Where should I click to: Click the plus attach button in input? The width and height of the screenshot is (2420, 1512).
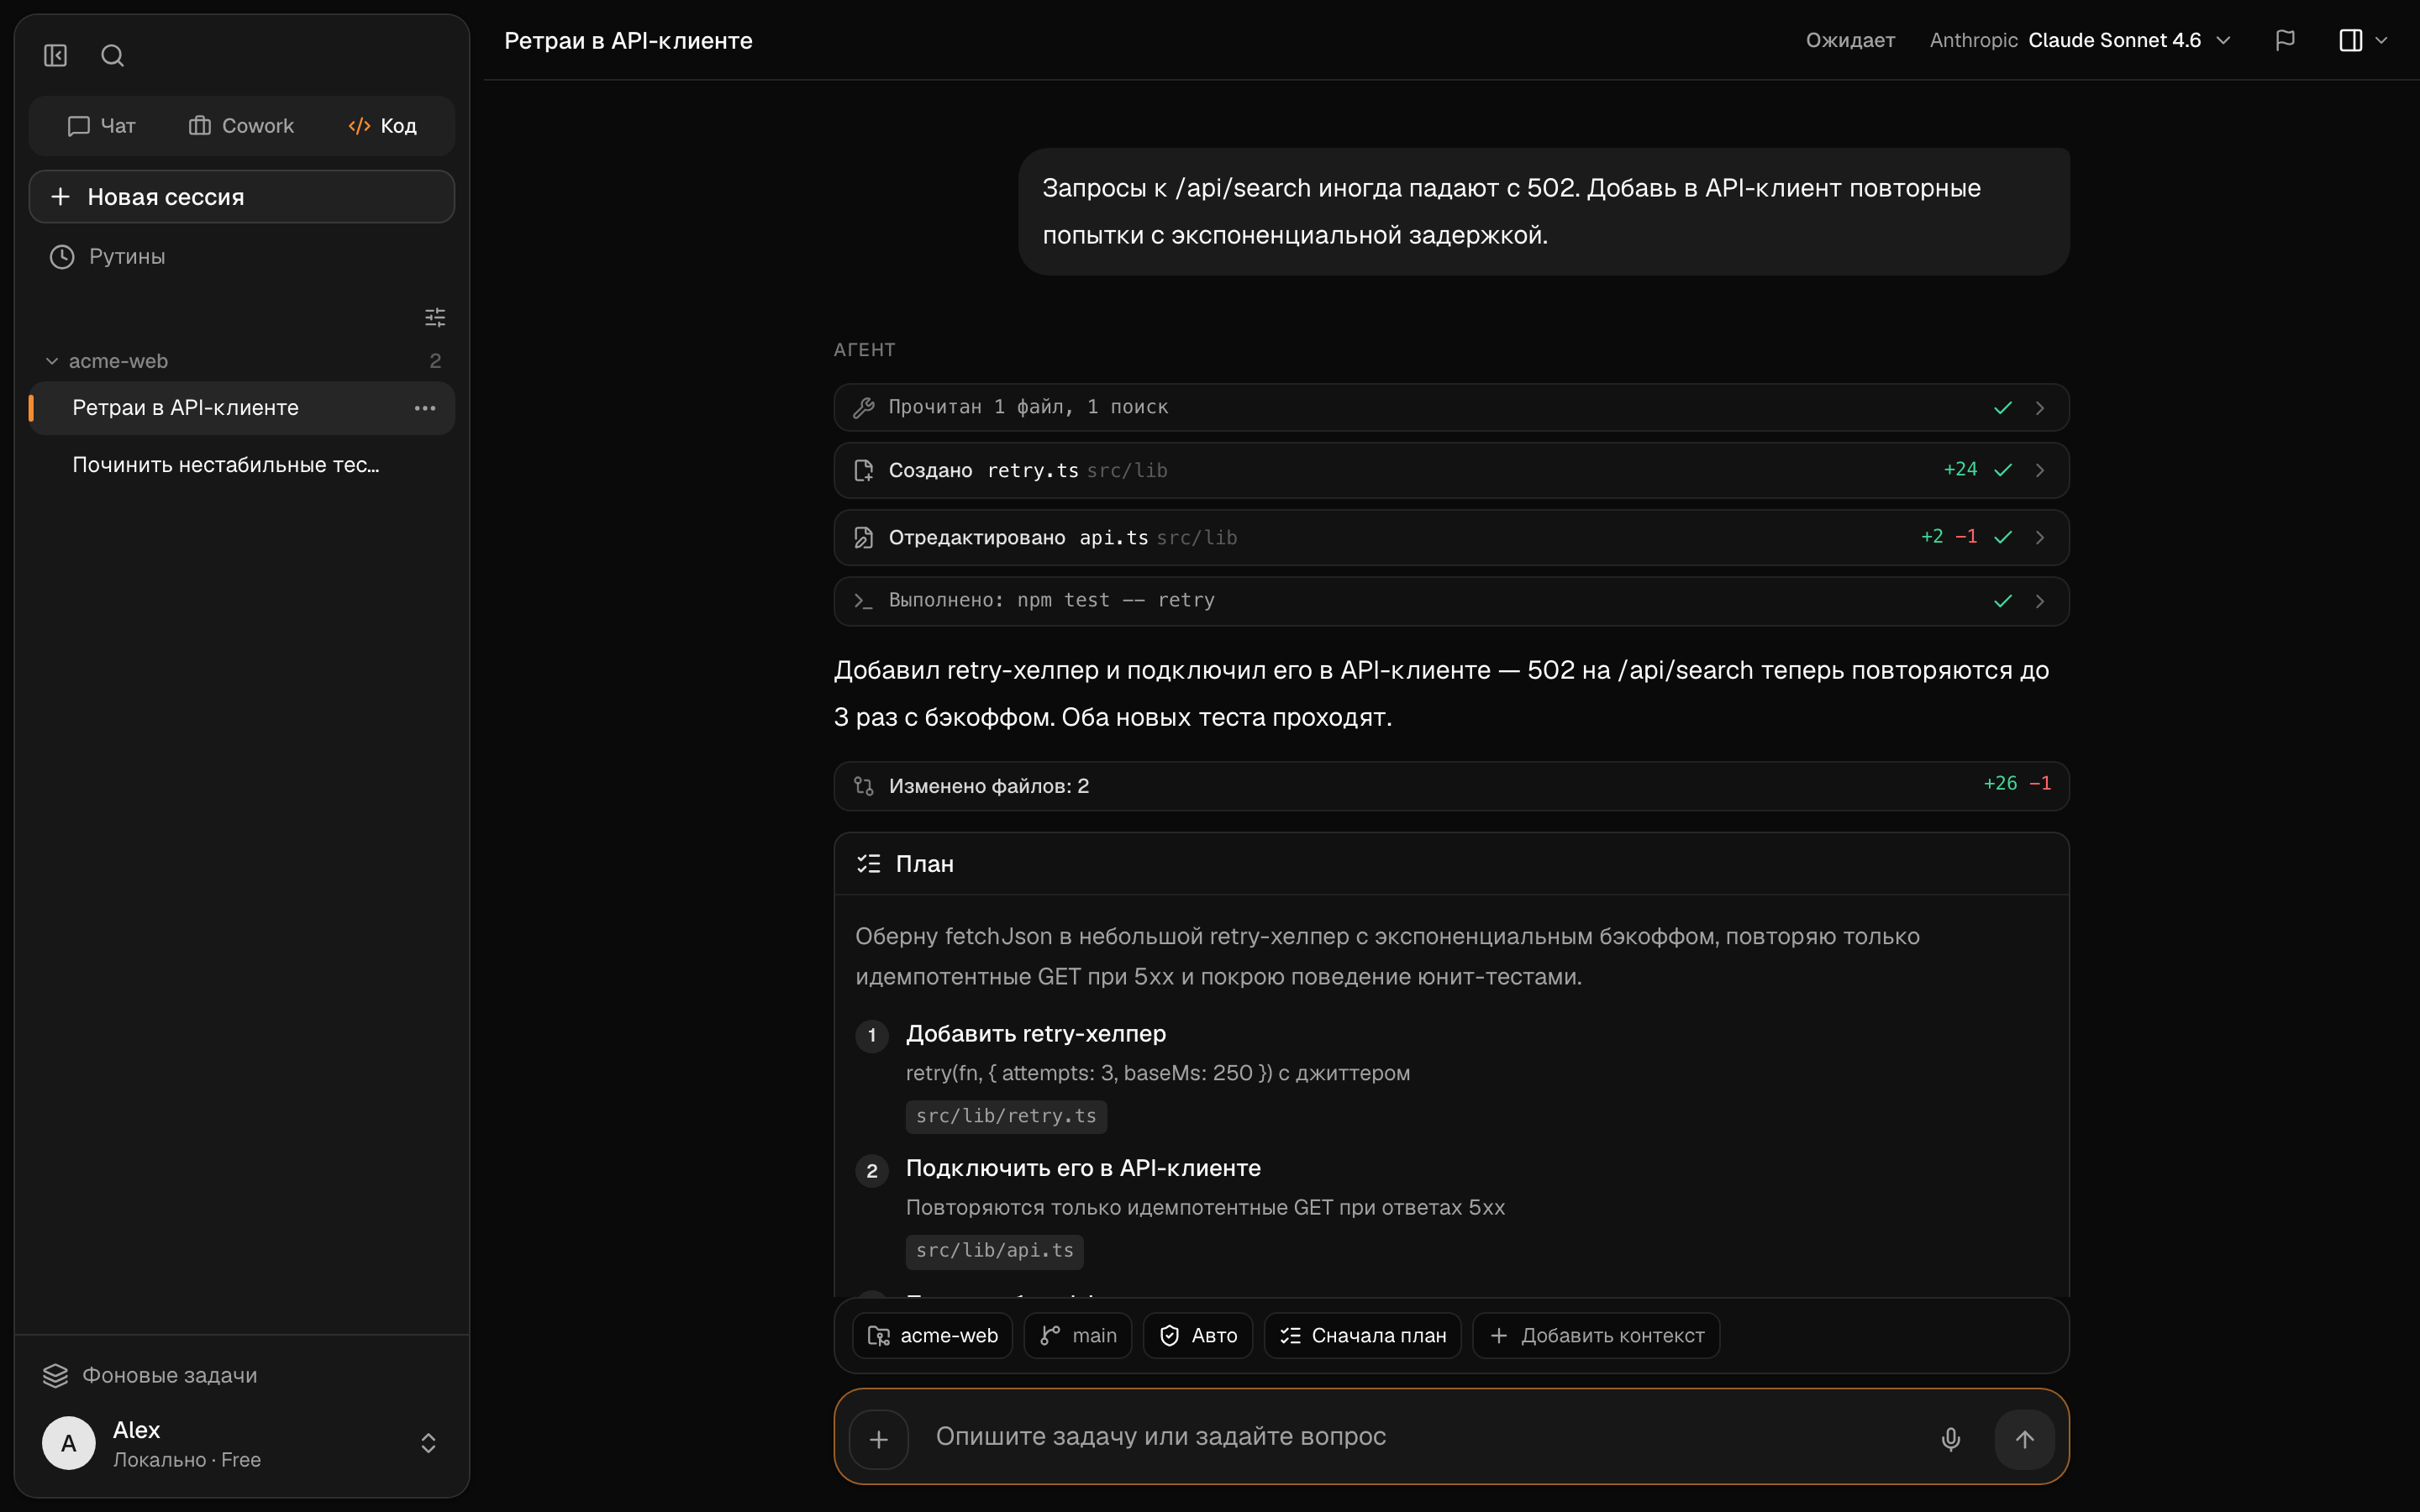[x=878, y=1439]
